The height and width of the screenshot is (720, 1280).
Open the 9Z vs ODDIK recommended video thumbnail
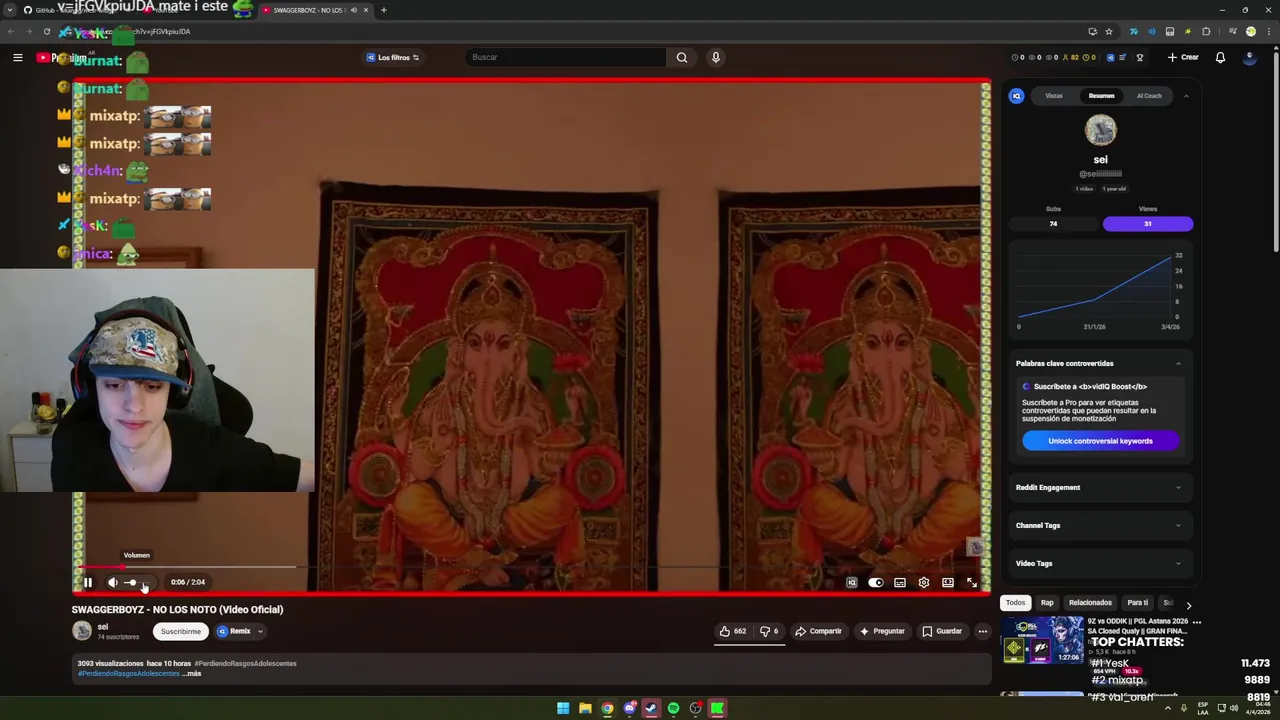1042,640
